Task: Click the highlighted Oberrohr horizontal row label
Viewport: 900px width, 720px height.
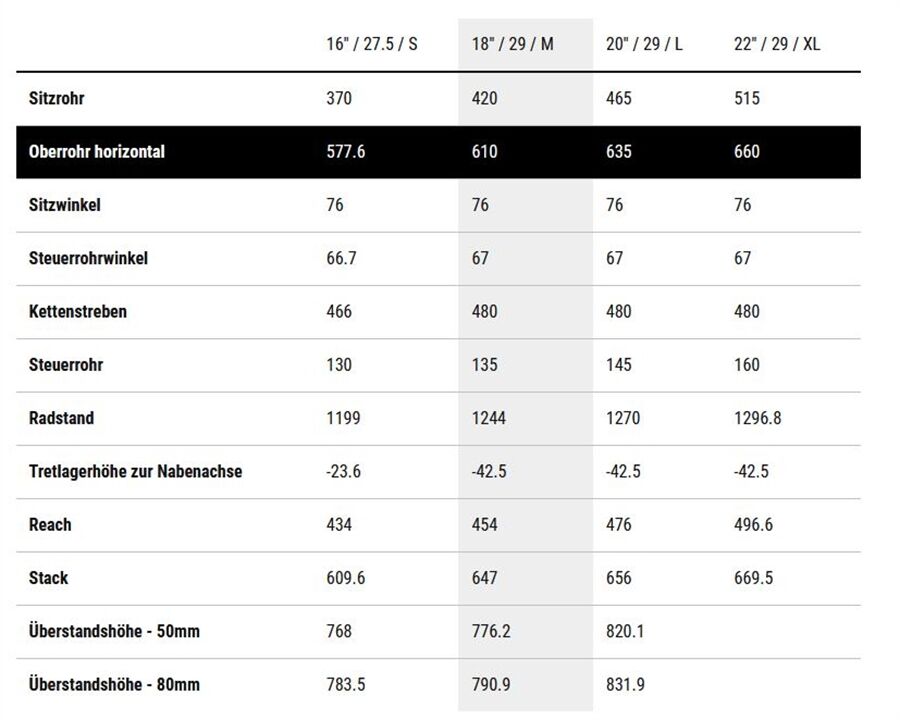Action: click(x=97, y=152)
